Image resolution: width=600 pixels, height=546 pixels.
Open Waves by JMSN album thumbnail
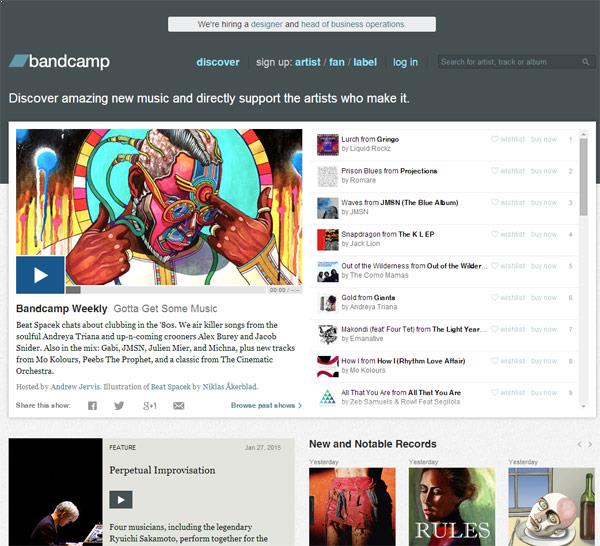click(x=328, y=208)
